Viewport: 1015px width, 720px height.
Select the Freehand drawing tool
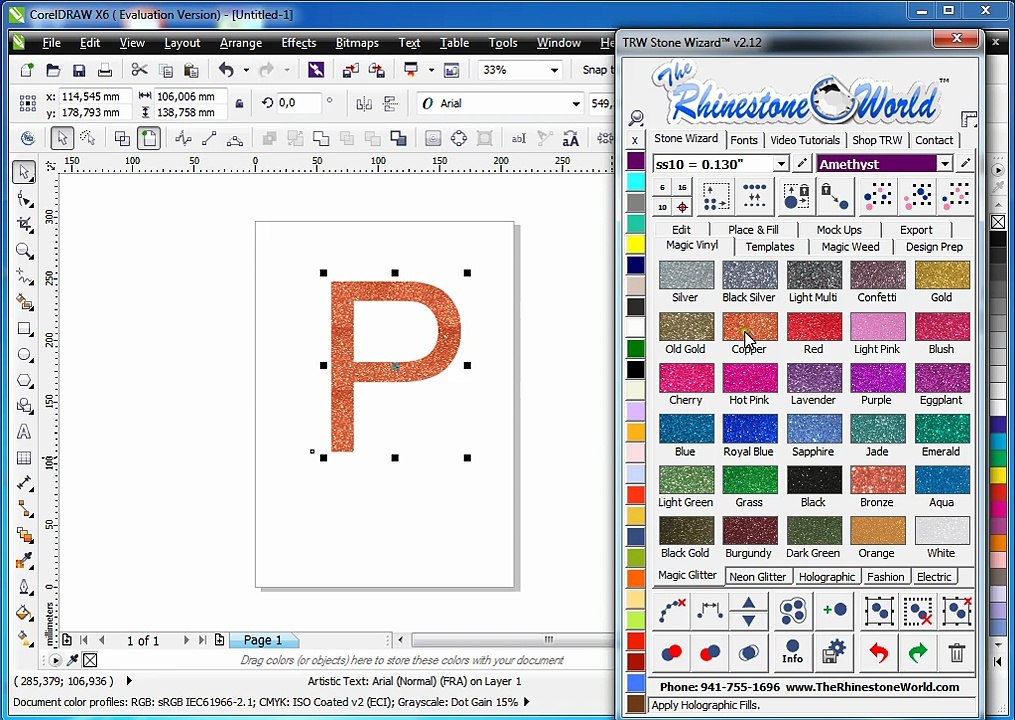coord(24,277)
